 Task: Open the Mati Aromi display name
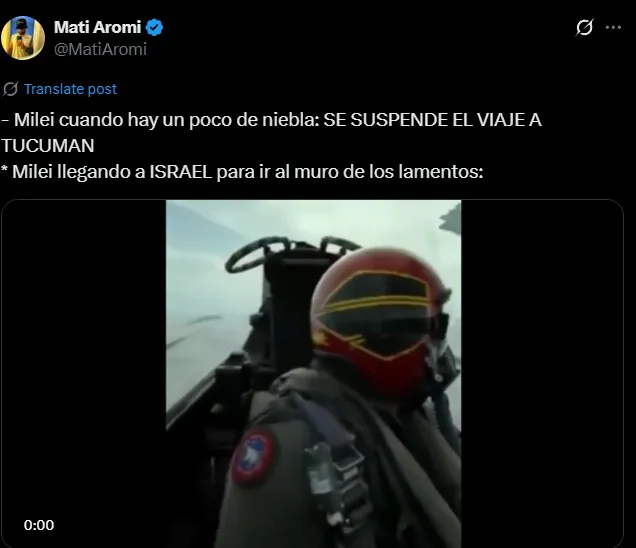pyautogui.click(x=97, y=27)
